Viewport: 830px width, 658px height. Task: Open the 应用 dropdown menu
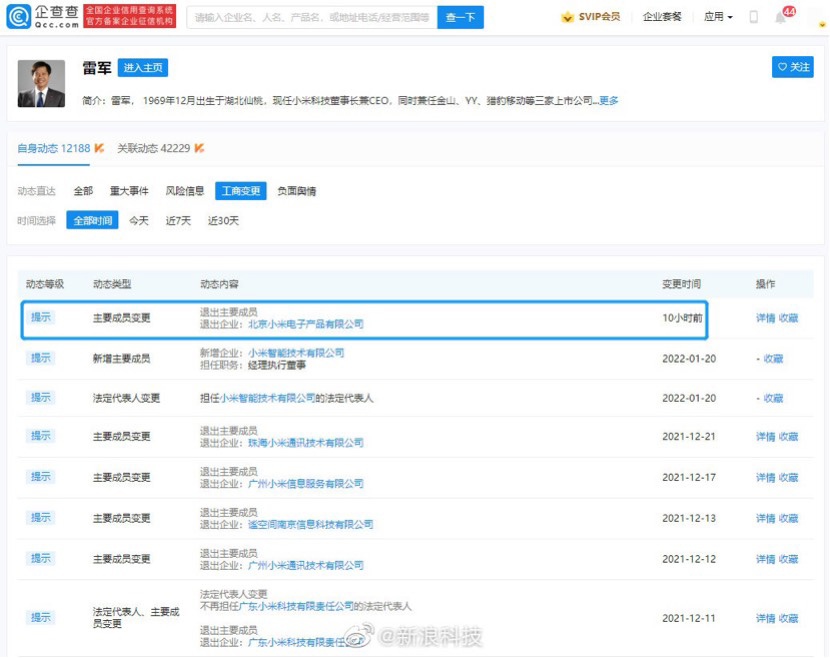click(x=714, y=16)
